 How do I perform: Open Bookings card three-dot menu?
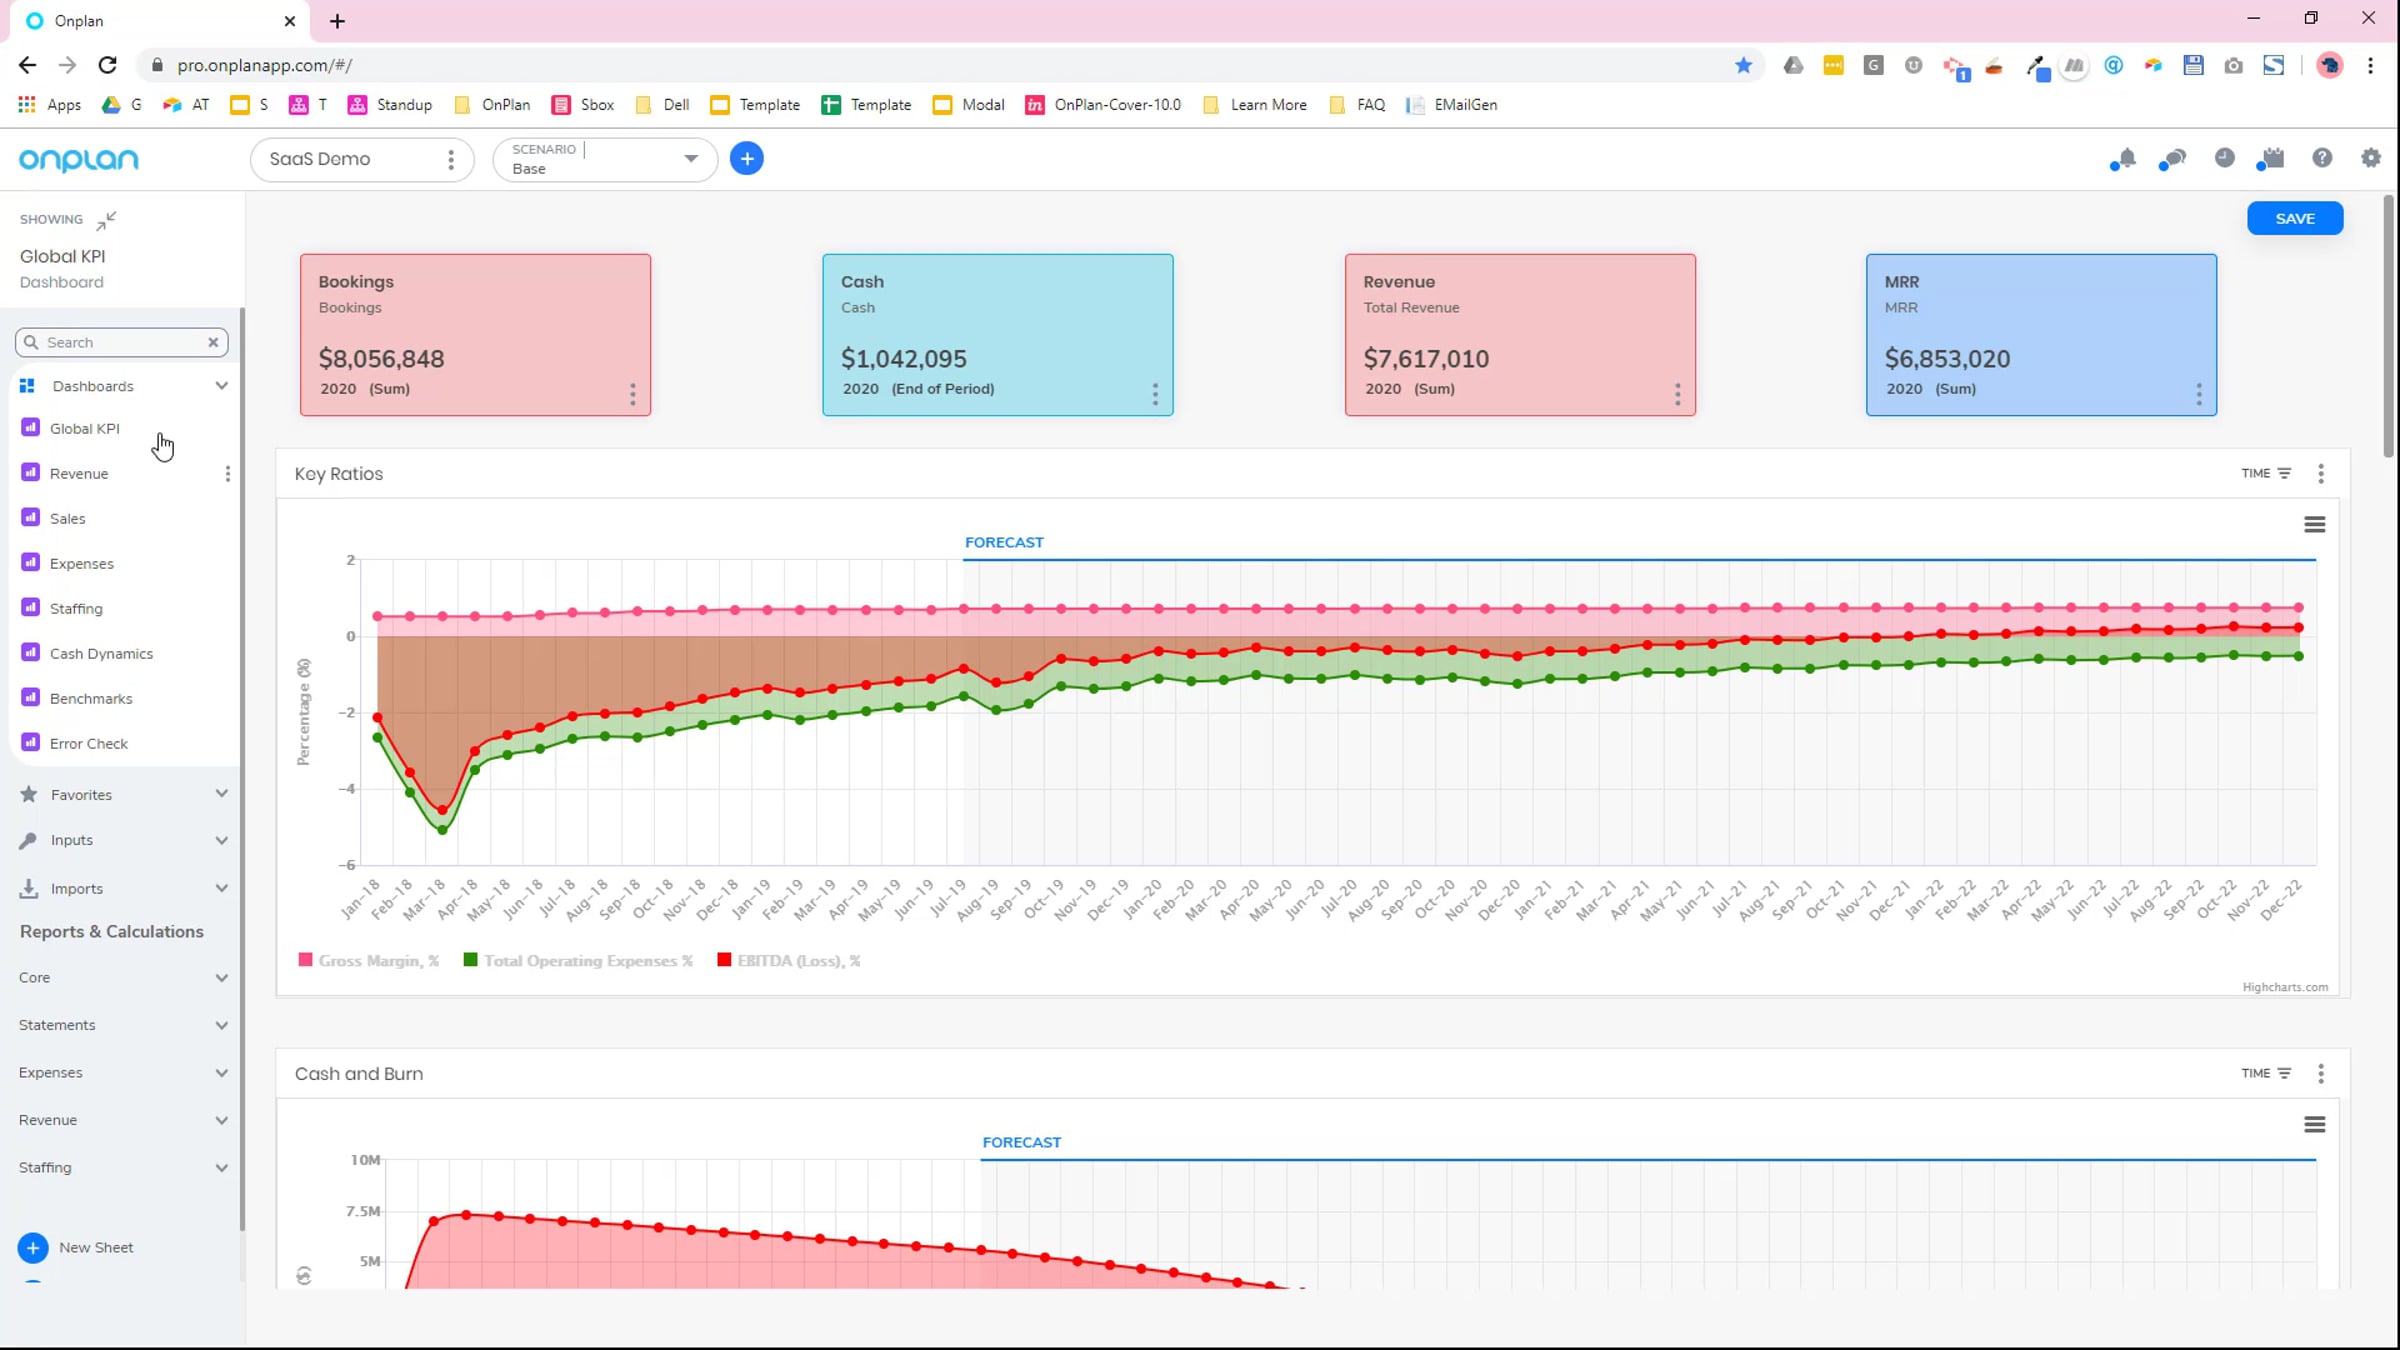pyautogui.click(x=632, y=394)
